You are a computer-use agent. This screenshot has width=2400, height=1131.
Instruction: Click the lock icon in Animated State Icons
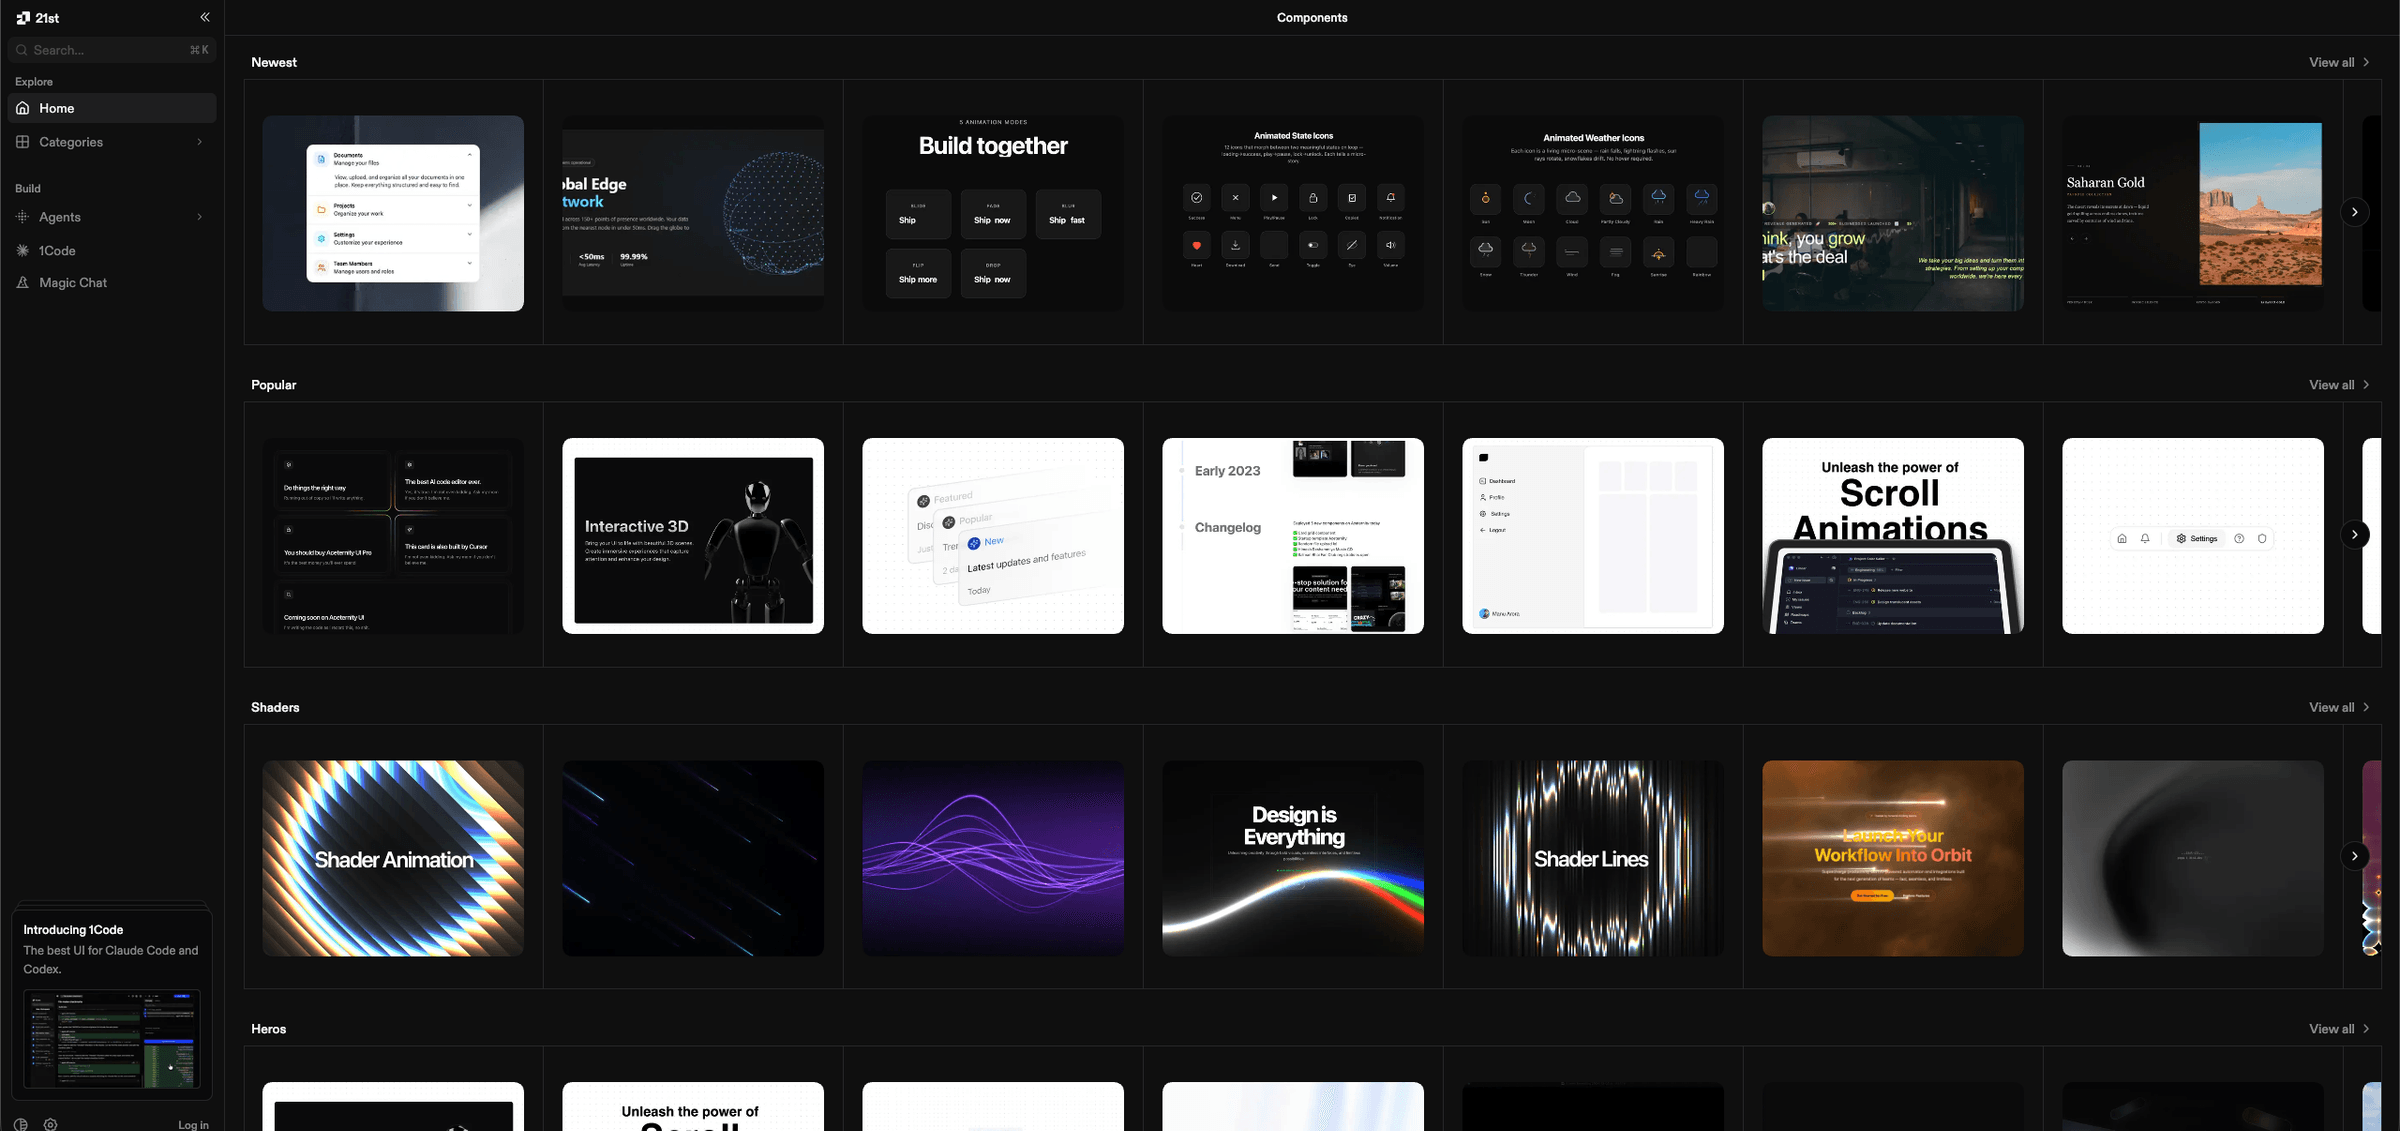pos(1313,198)
